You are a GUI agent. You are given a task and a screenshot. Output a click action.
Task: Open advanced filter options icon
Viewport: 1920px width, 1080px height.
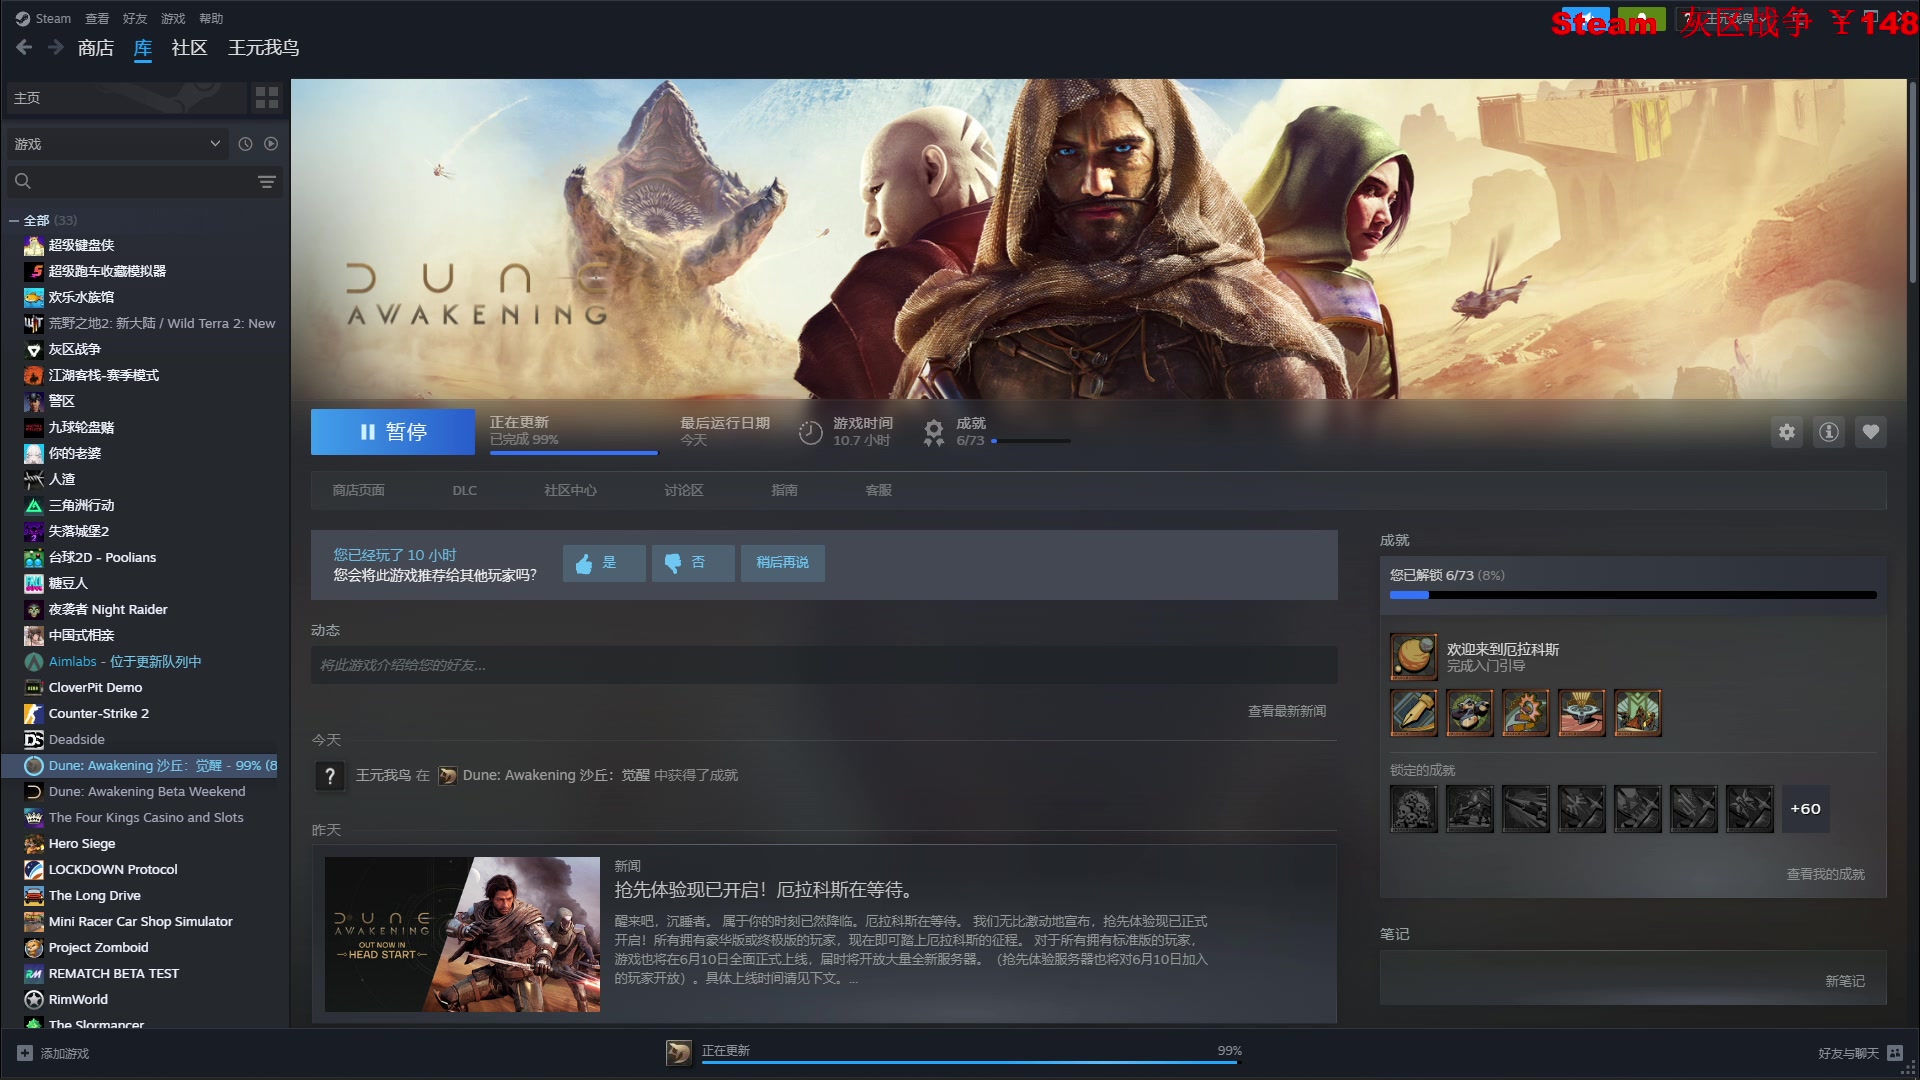click(267, 181)
